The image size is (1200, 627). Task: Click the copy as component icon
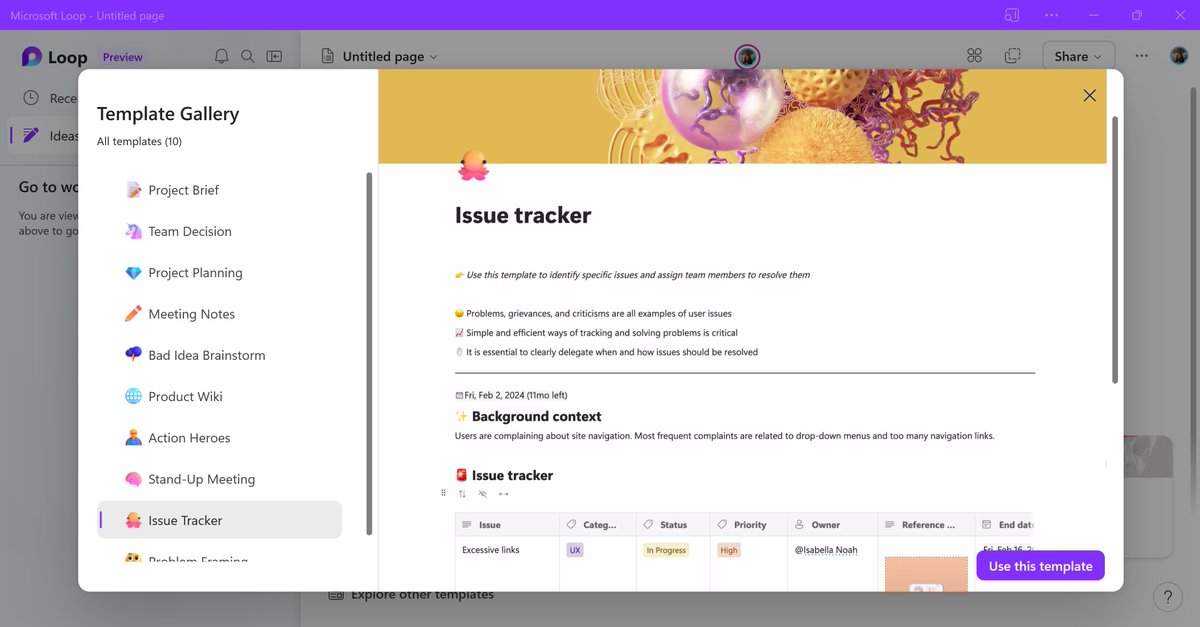(1012, 56)
